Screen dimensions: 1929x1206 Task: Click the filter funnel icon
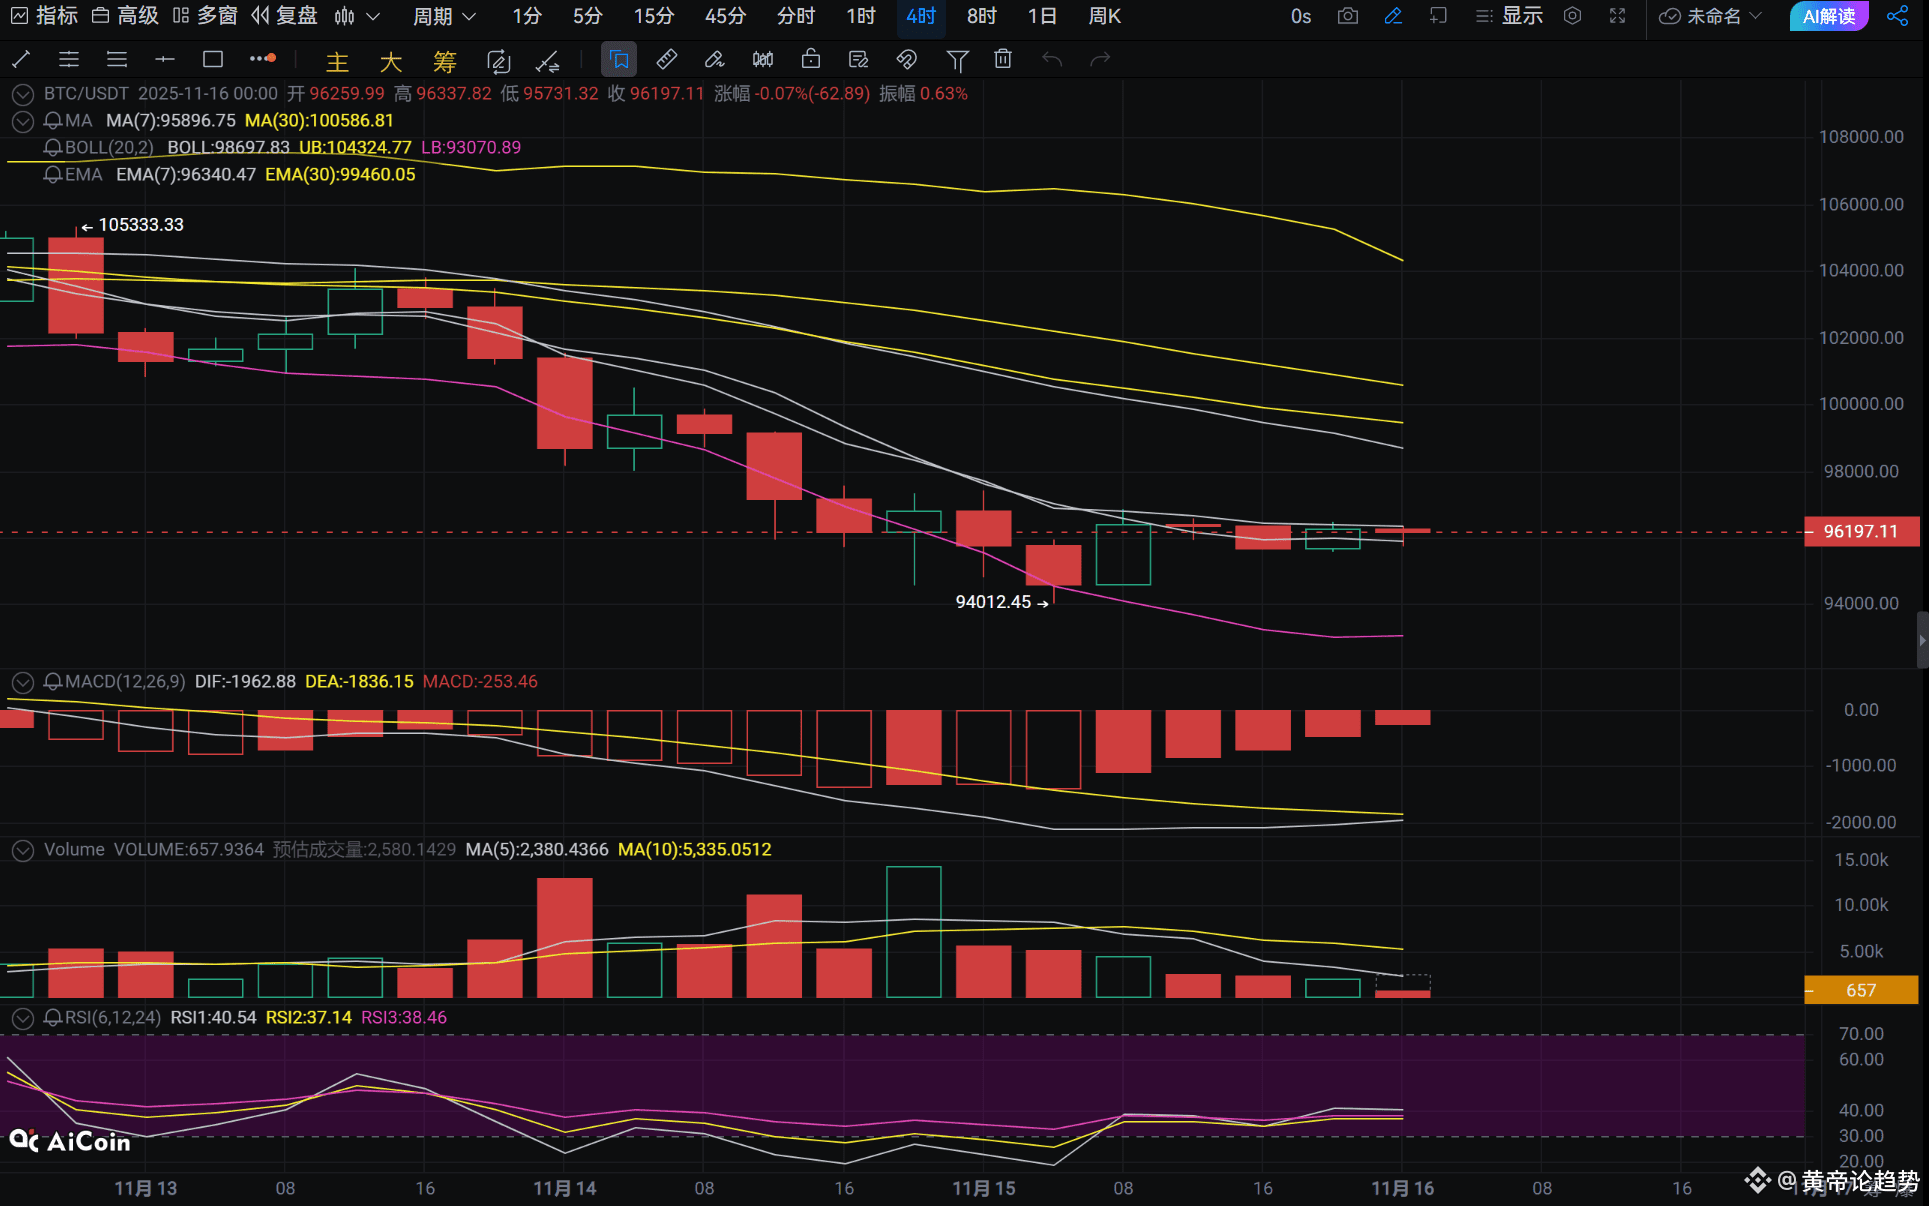[x=956, y=60]
